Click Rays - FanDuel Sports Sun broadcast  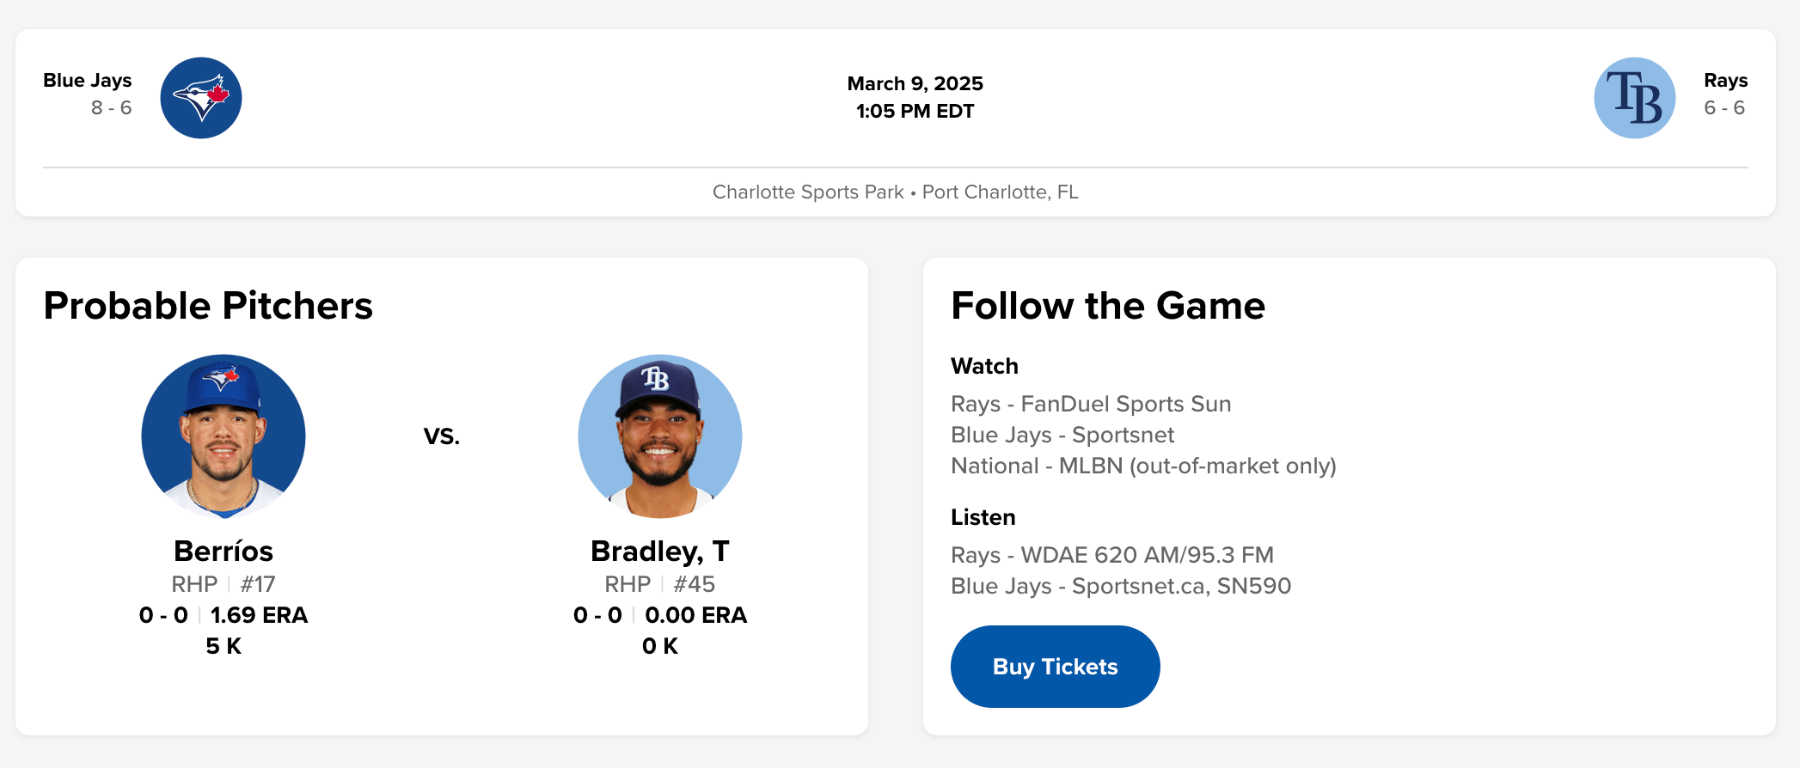(x=1091, y=404)
